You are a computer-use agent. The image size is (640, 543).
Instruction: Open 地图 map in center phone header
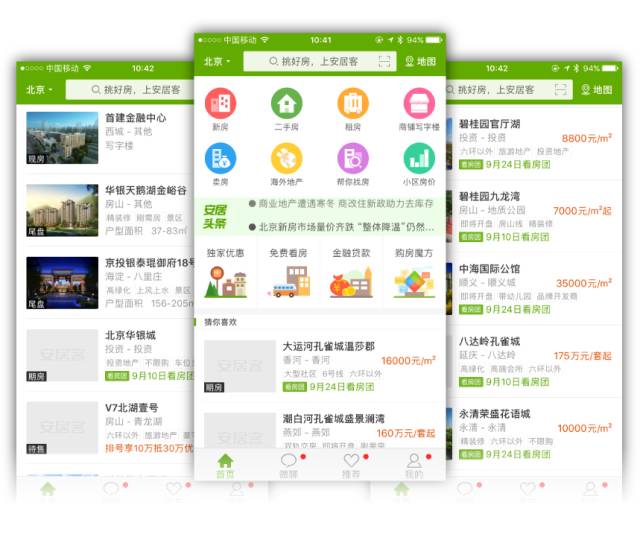click(x=421, y=62)
